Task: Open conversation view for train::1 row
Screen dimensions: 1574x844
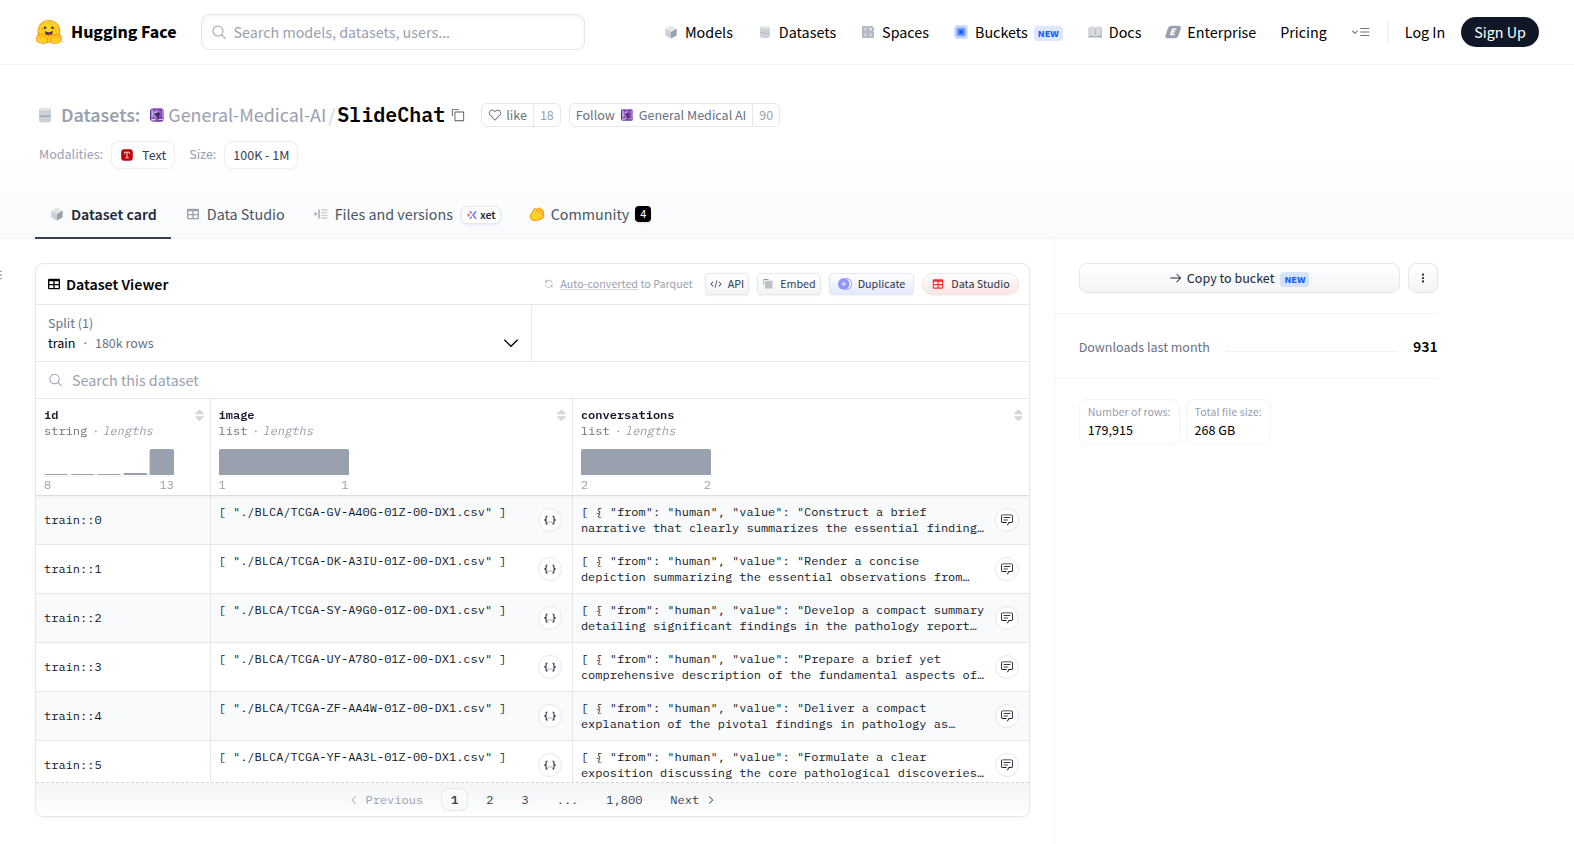Action: tap(1007, 569)
